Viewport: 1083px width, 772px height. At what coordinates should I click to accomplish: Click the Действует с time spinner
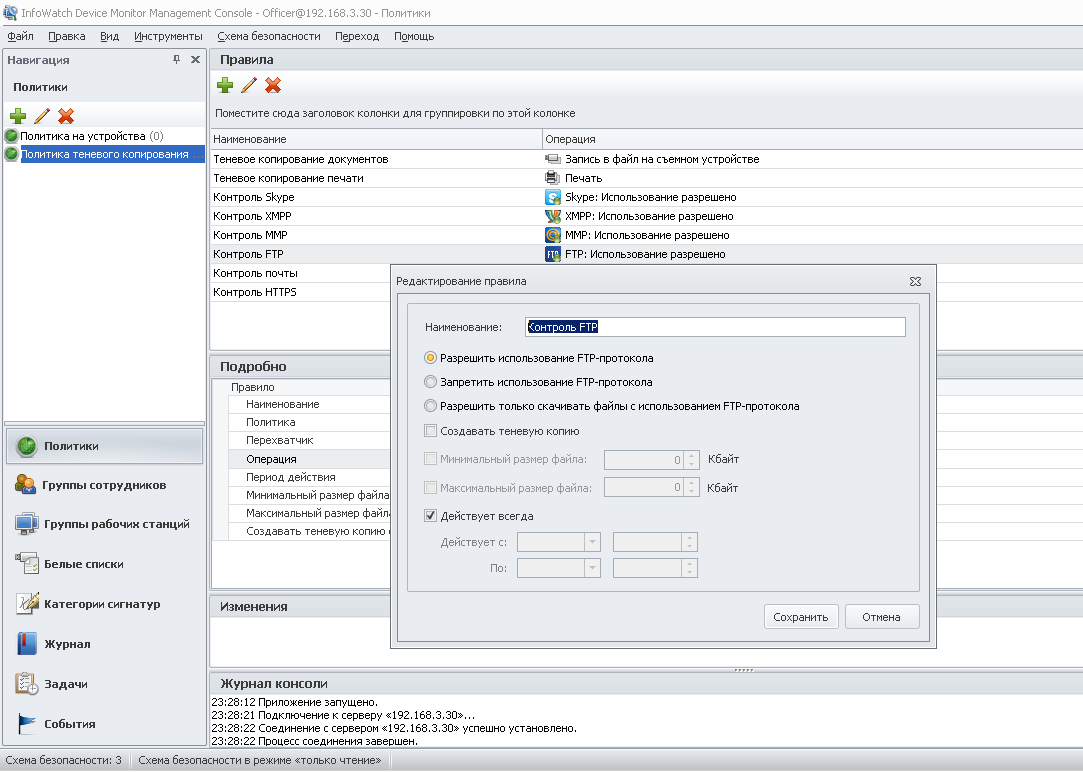pos(689,542)
